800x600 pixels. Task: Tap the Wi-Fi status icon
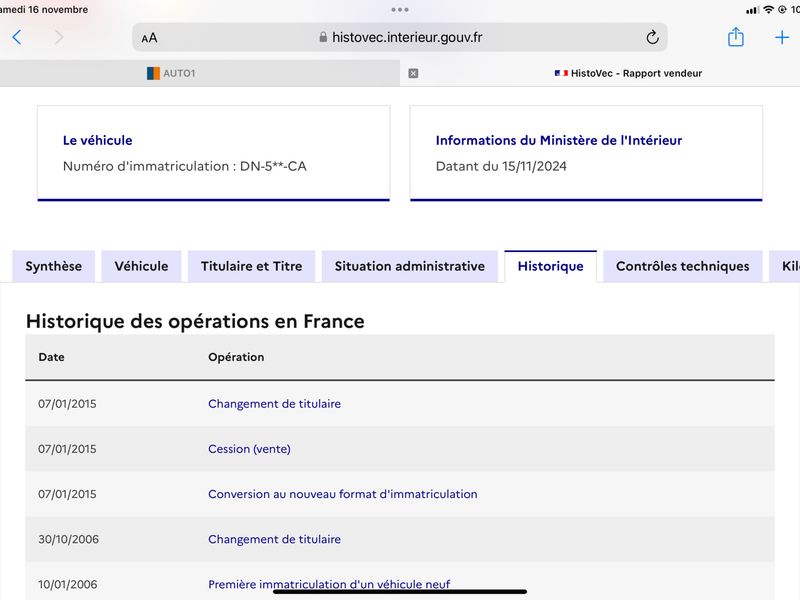768,10
